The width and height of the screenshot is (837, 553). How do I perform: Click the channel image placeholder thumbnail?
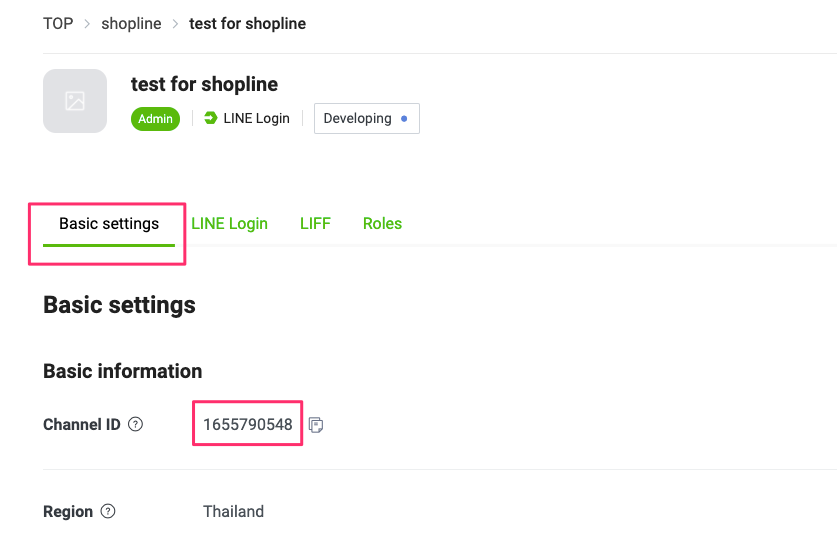[x=75, y=101]
